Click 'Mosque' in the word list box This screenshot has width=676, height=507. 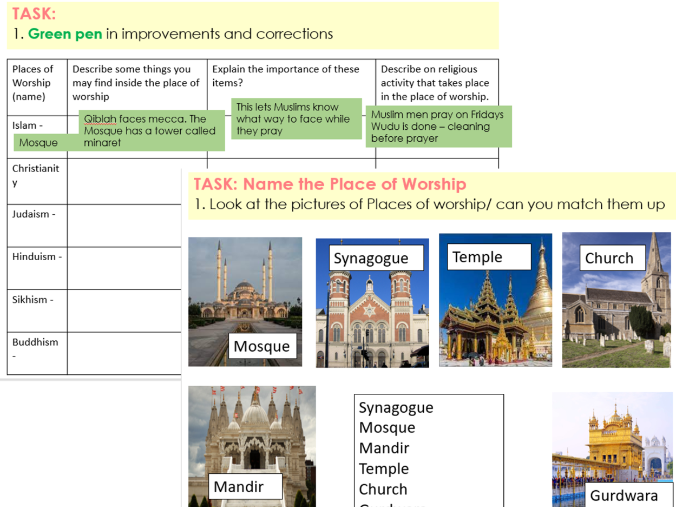[387, 428]
